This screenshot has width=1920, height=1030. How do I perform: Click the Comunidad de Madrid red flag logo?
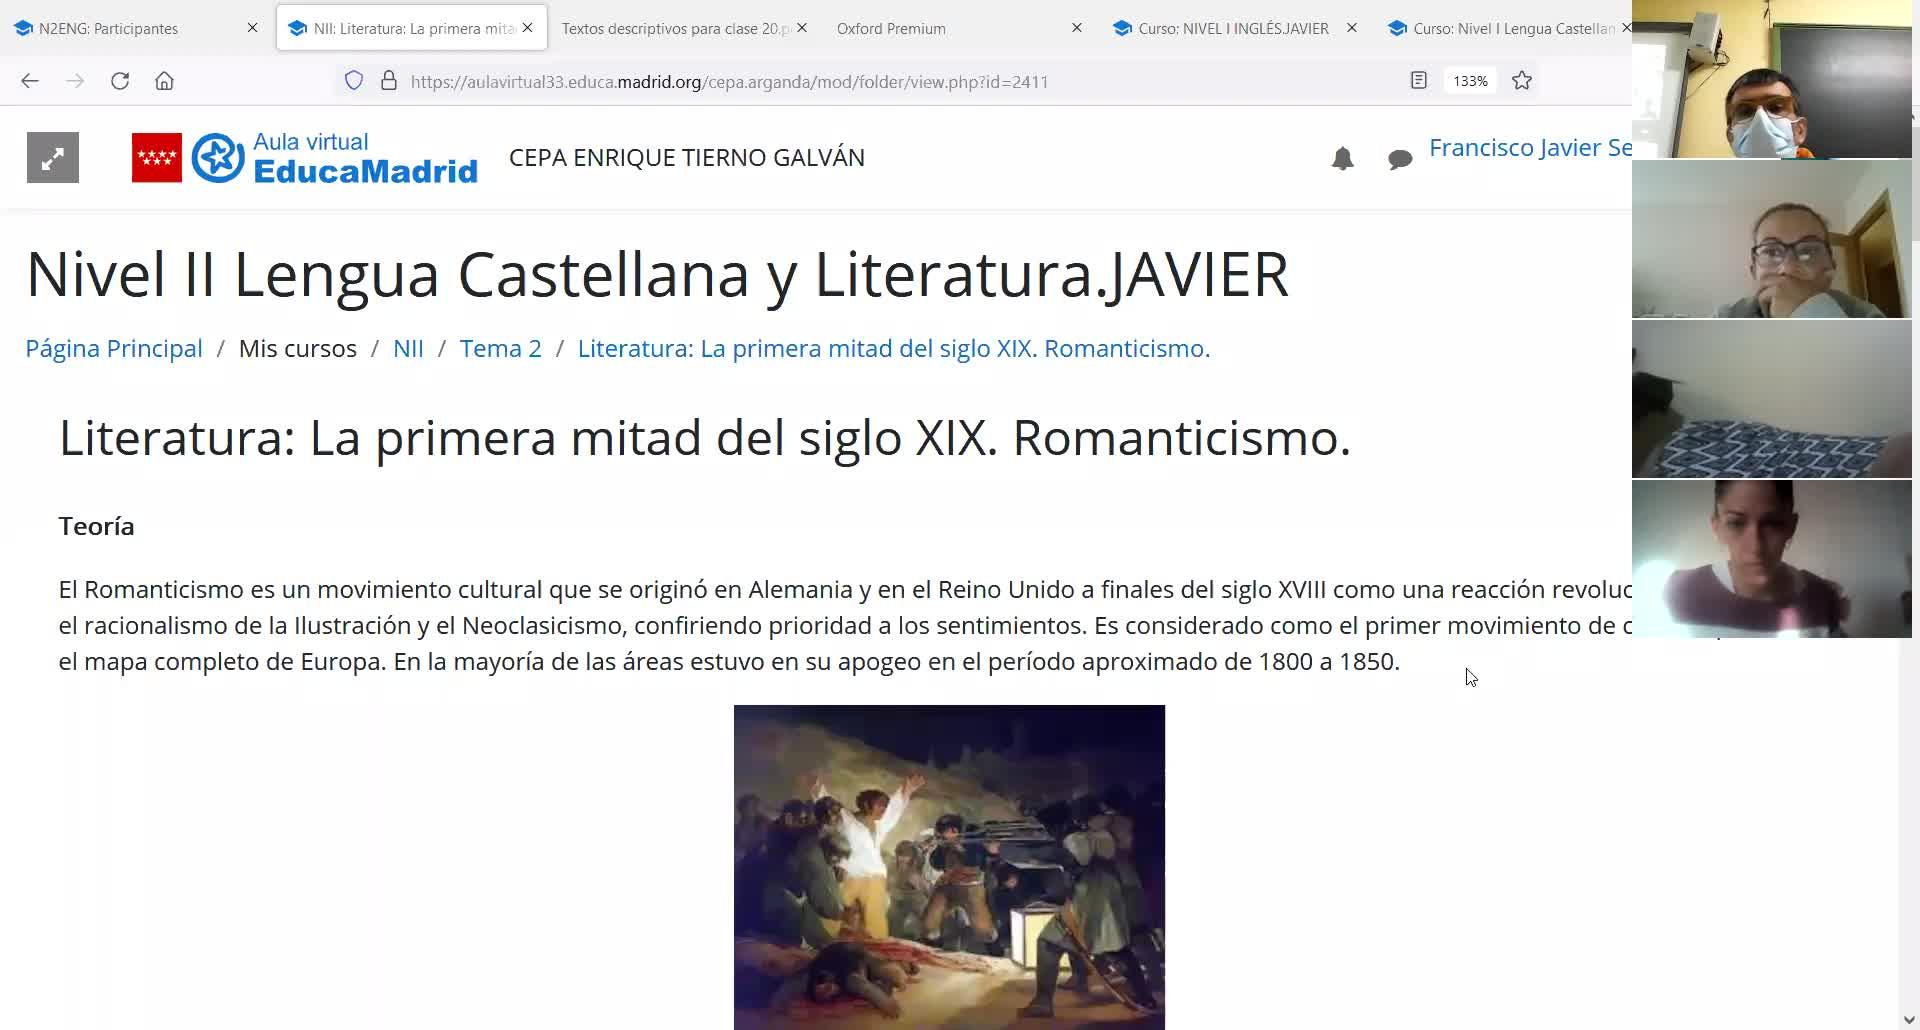[x=157, y=158]
